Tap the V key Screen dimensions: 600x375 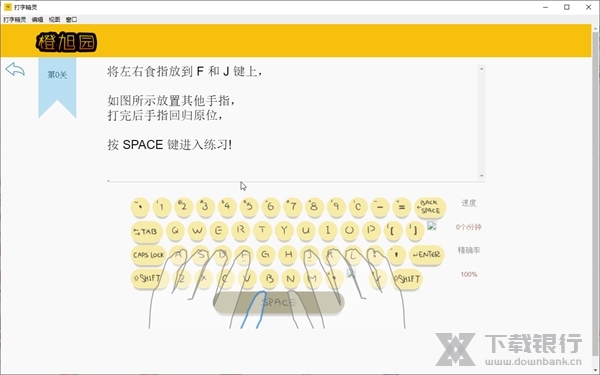click(x=248, y=278)
